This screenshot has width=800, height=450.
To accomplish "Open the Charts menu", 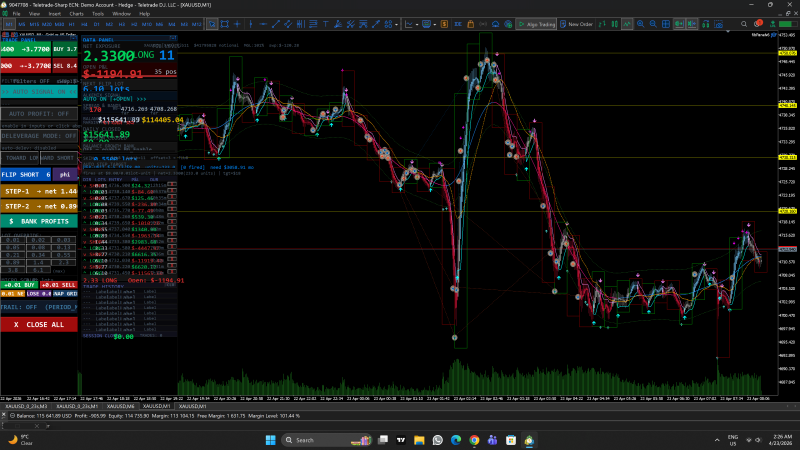I will point(77,14).
